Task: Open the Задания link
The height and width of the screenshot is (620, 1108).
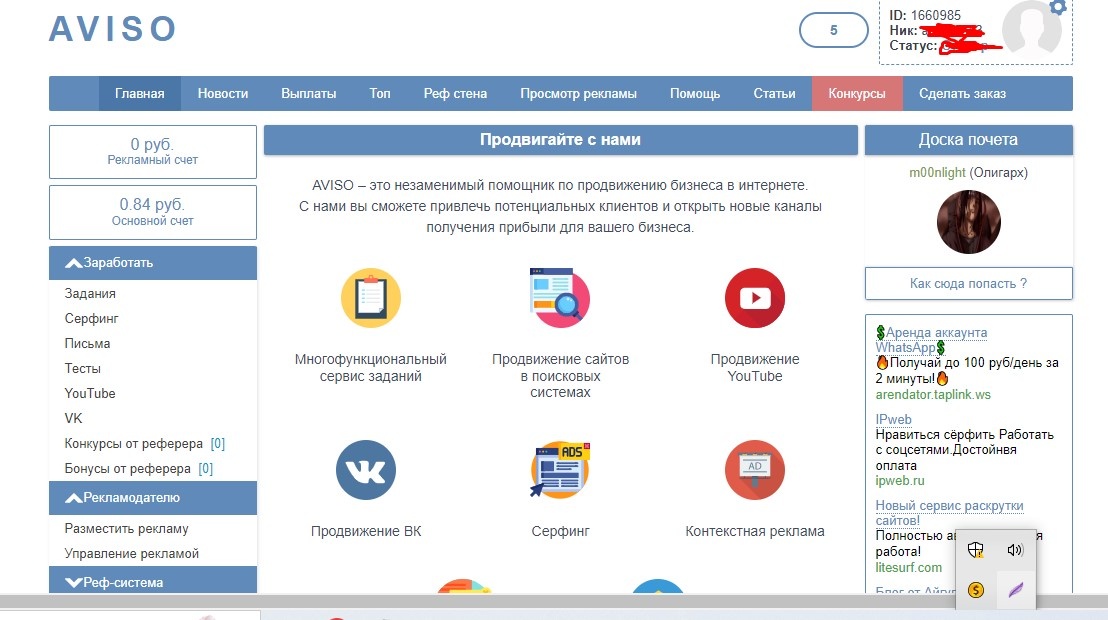Action: coord(90,293)
